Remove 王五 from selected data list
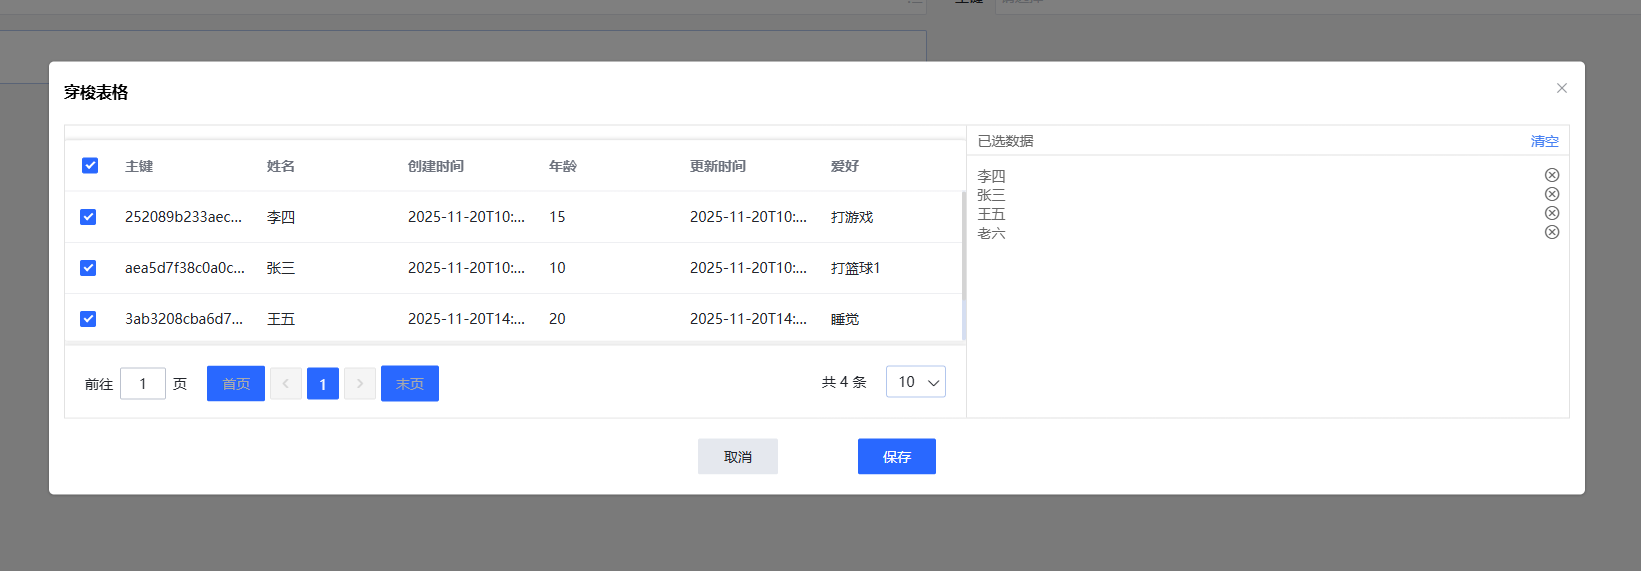 coord(1551,213)
